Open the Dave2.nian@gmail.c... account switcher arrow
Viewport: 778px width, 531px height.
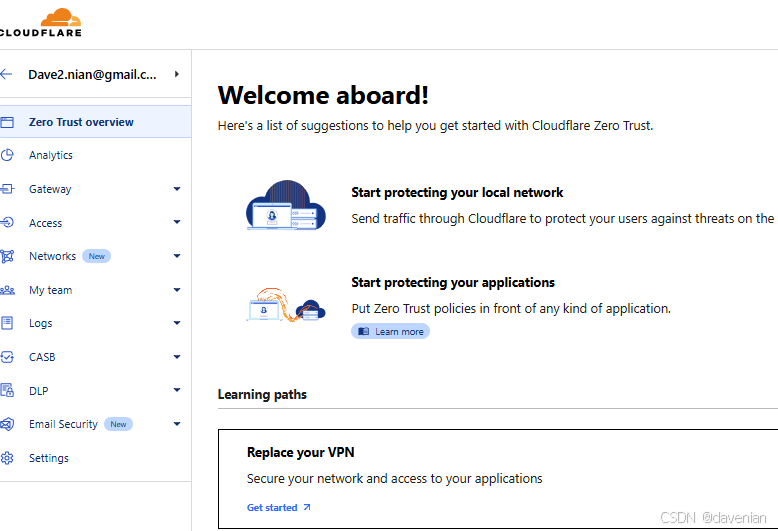(x=177, y=74)
